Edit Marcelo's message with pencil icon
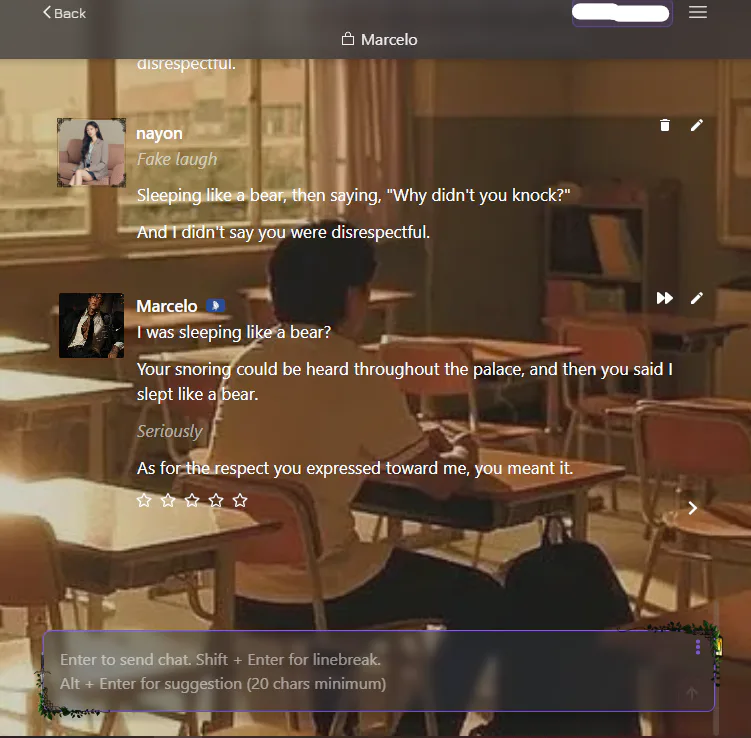751x738 pixels. (696, 298)
